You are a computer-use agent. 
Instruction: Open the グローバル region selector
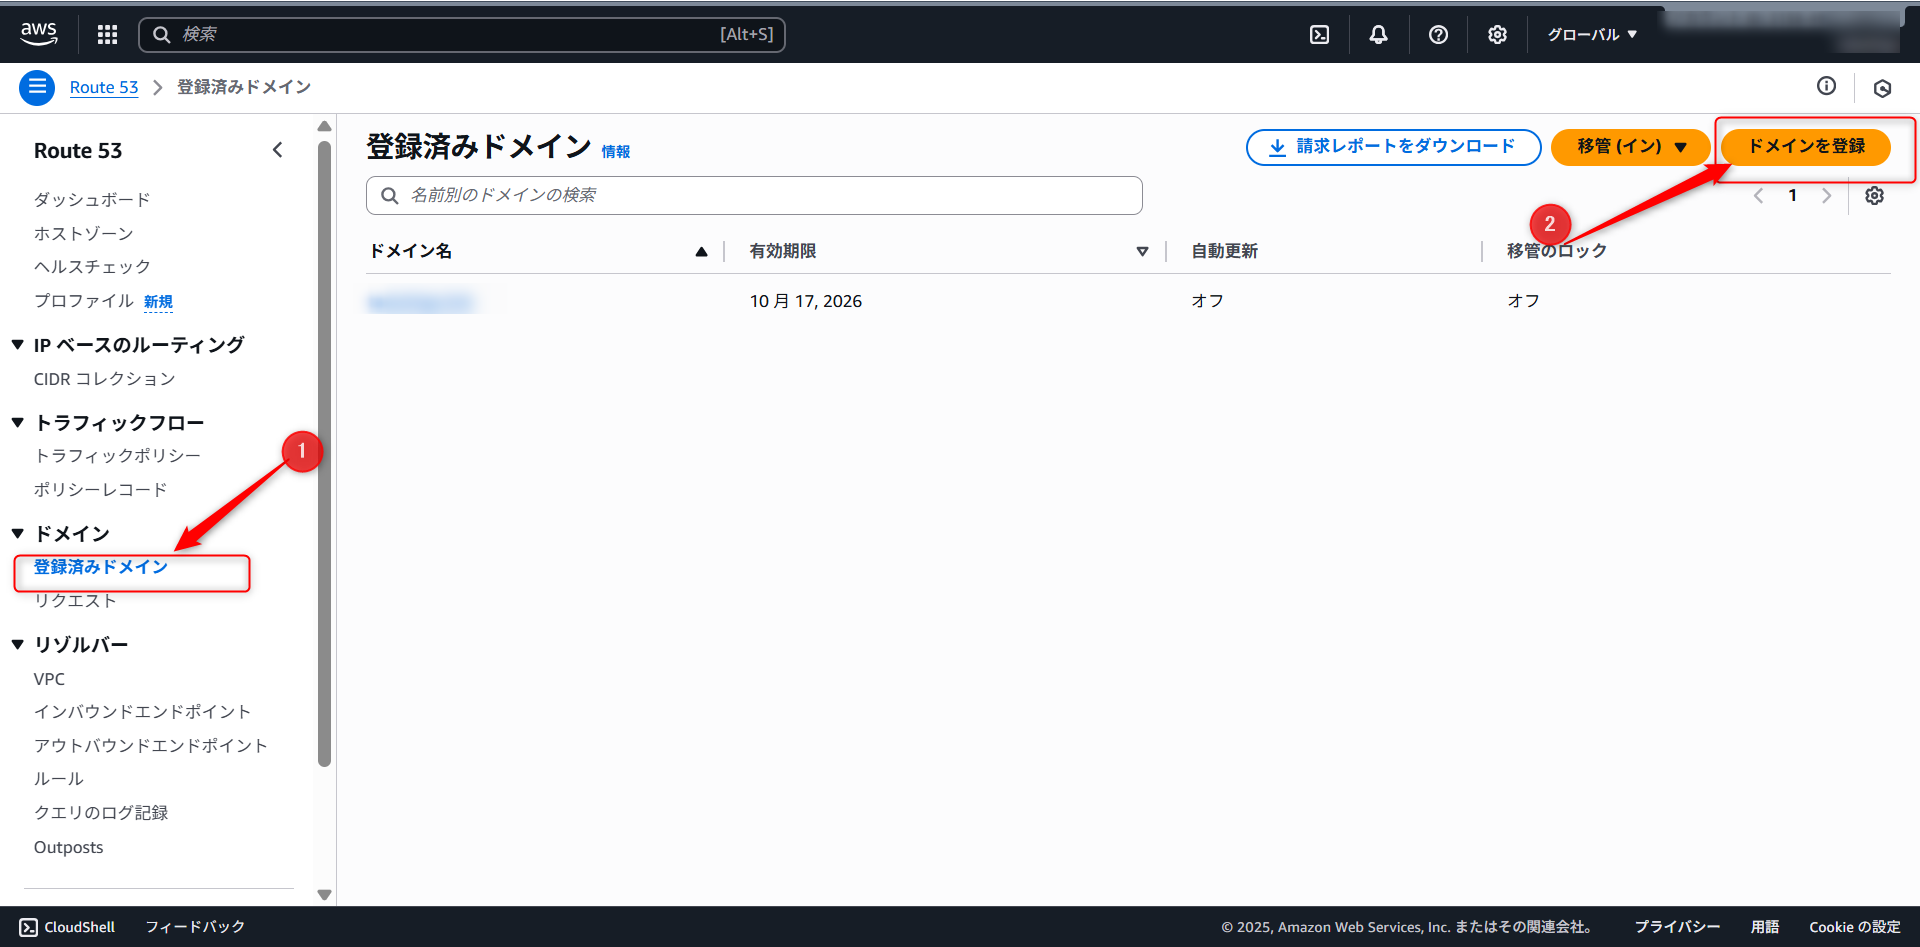1592,35
